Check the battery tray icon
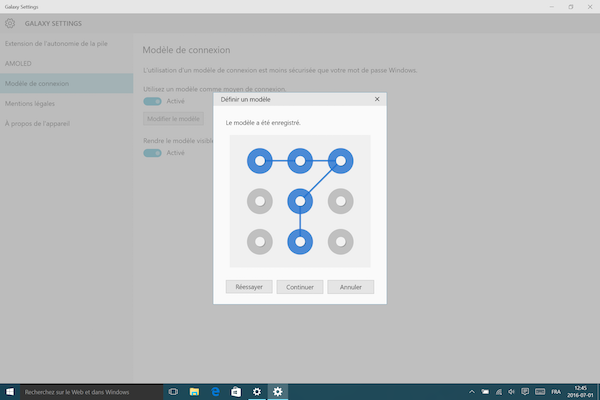Screen dimensions: 600x400 coord(485,392)
